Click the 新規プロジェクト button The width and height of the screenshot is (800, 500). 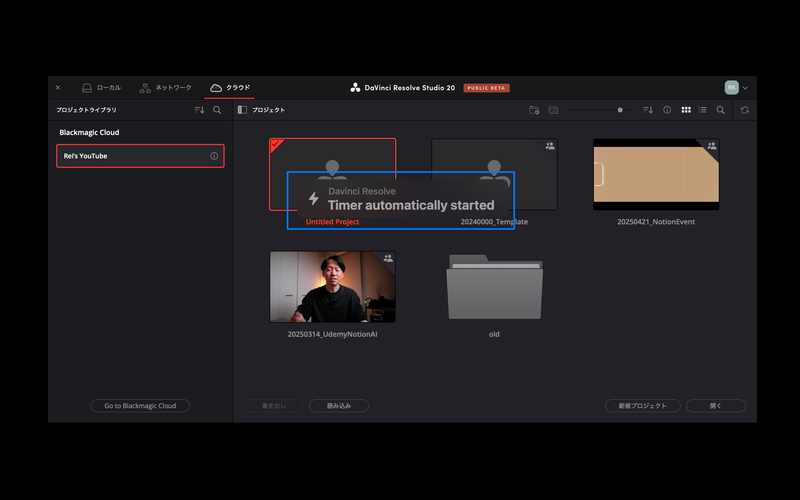(642, 406)
